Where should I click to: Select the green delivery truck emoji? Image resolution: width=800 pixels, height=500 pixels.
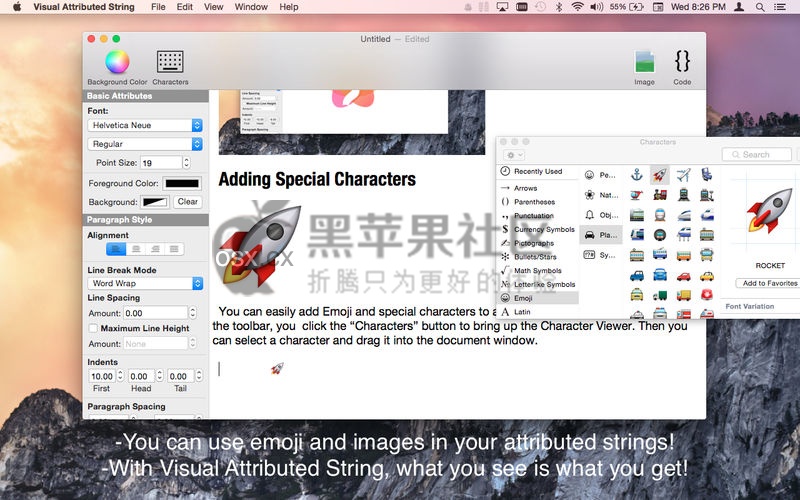(x=660, y=295)
